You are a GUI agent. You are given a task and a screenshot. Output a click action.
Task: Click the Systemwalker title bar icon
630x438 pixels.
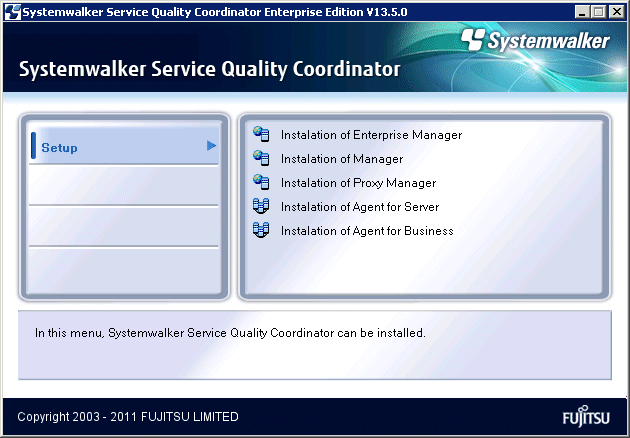coord(12,12)
